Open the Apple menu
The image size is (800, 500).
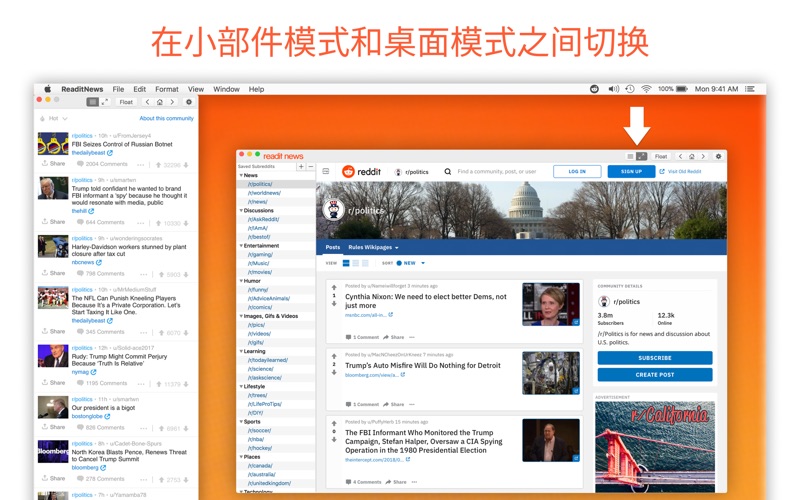[47, 89]
